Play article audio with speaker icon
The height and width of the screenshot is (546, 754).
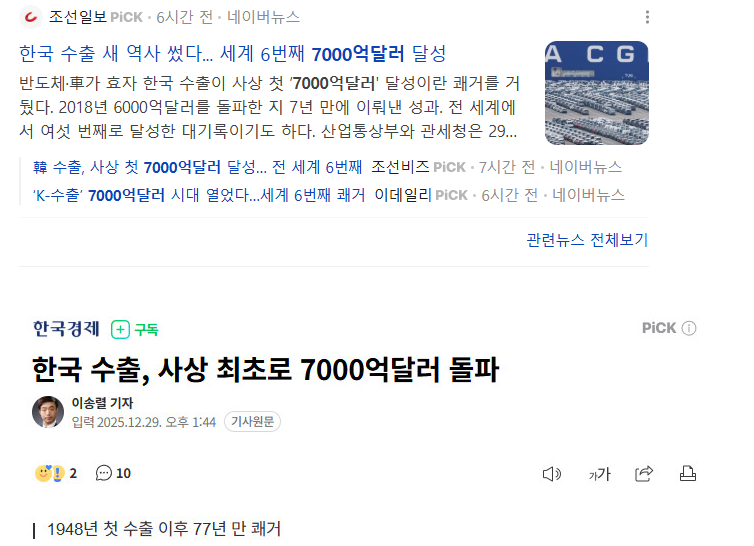point(552,474)
